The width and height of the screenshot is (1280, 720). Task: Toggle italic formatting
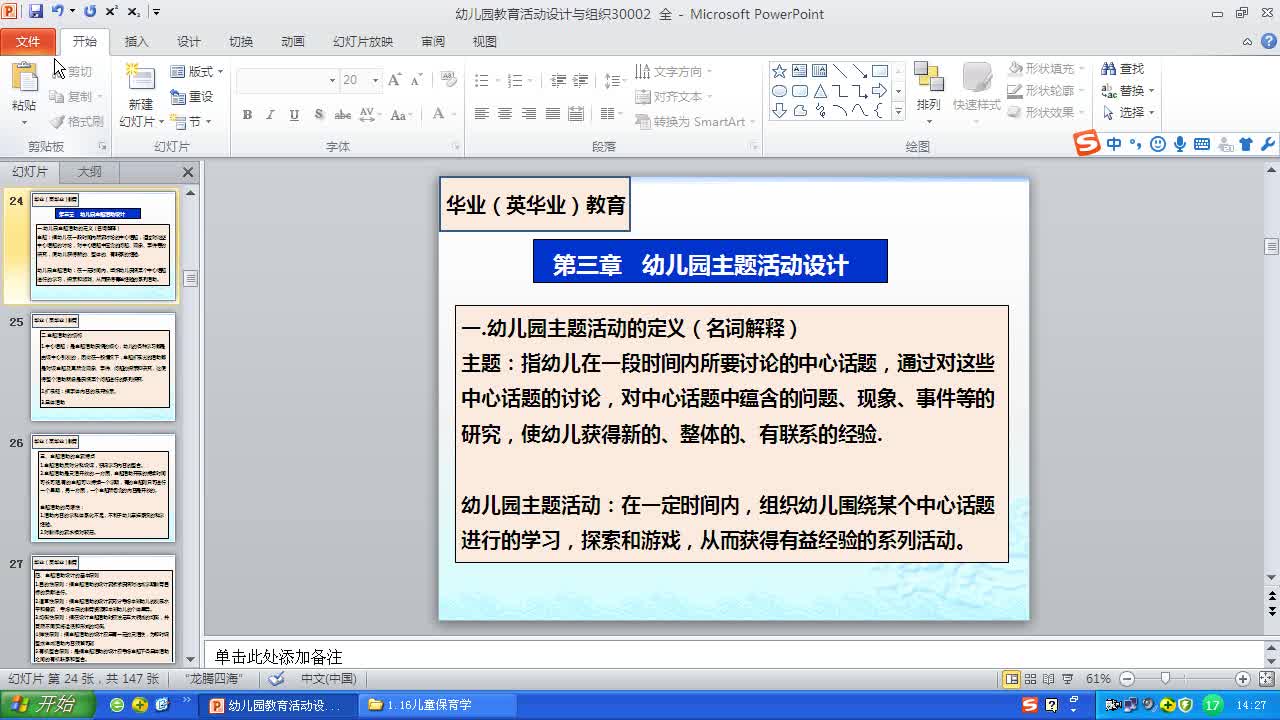268,115
